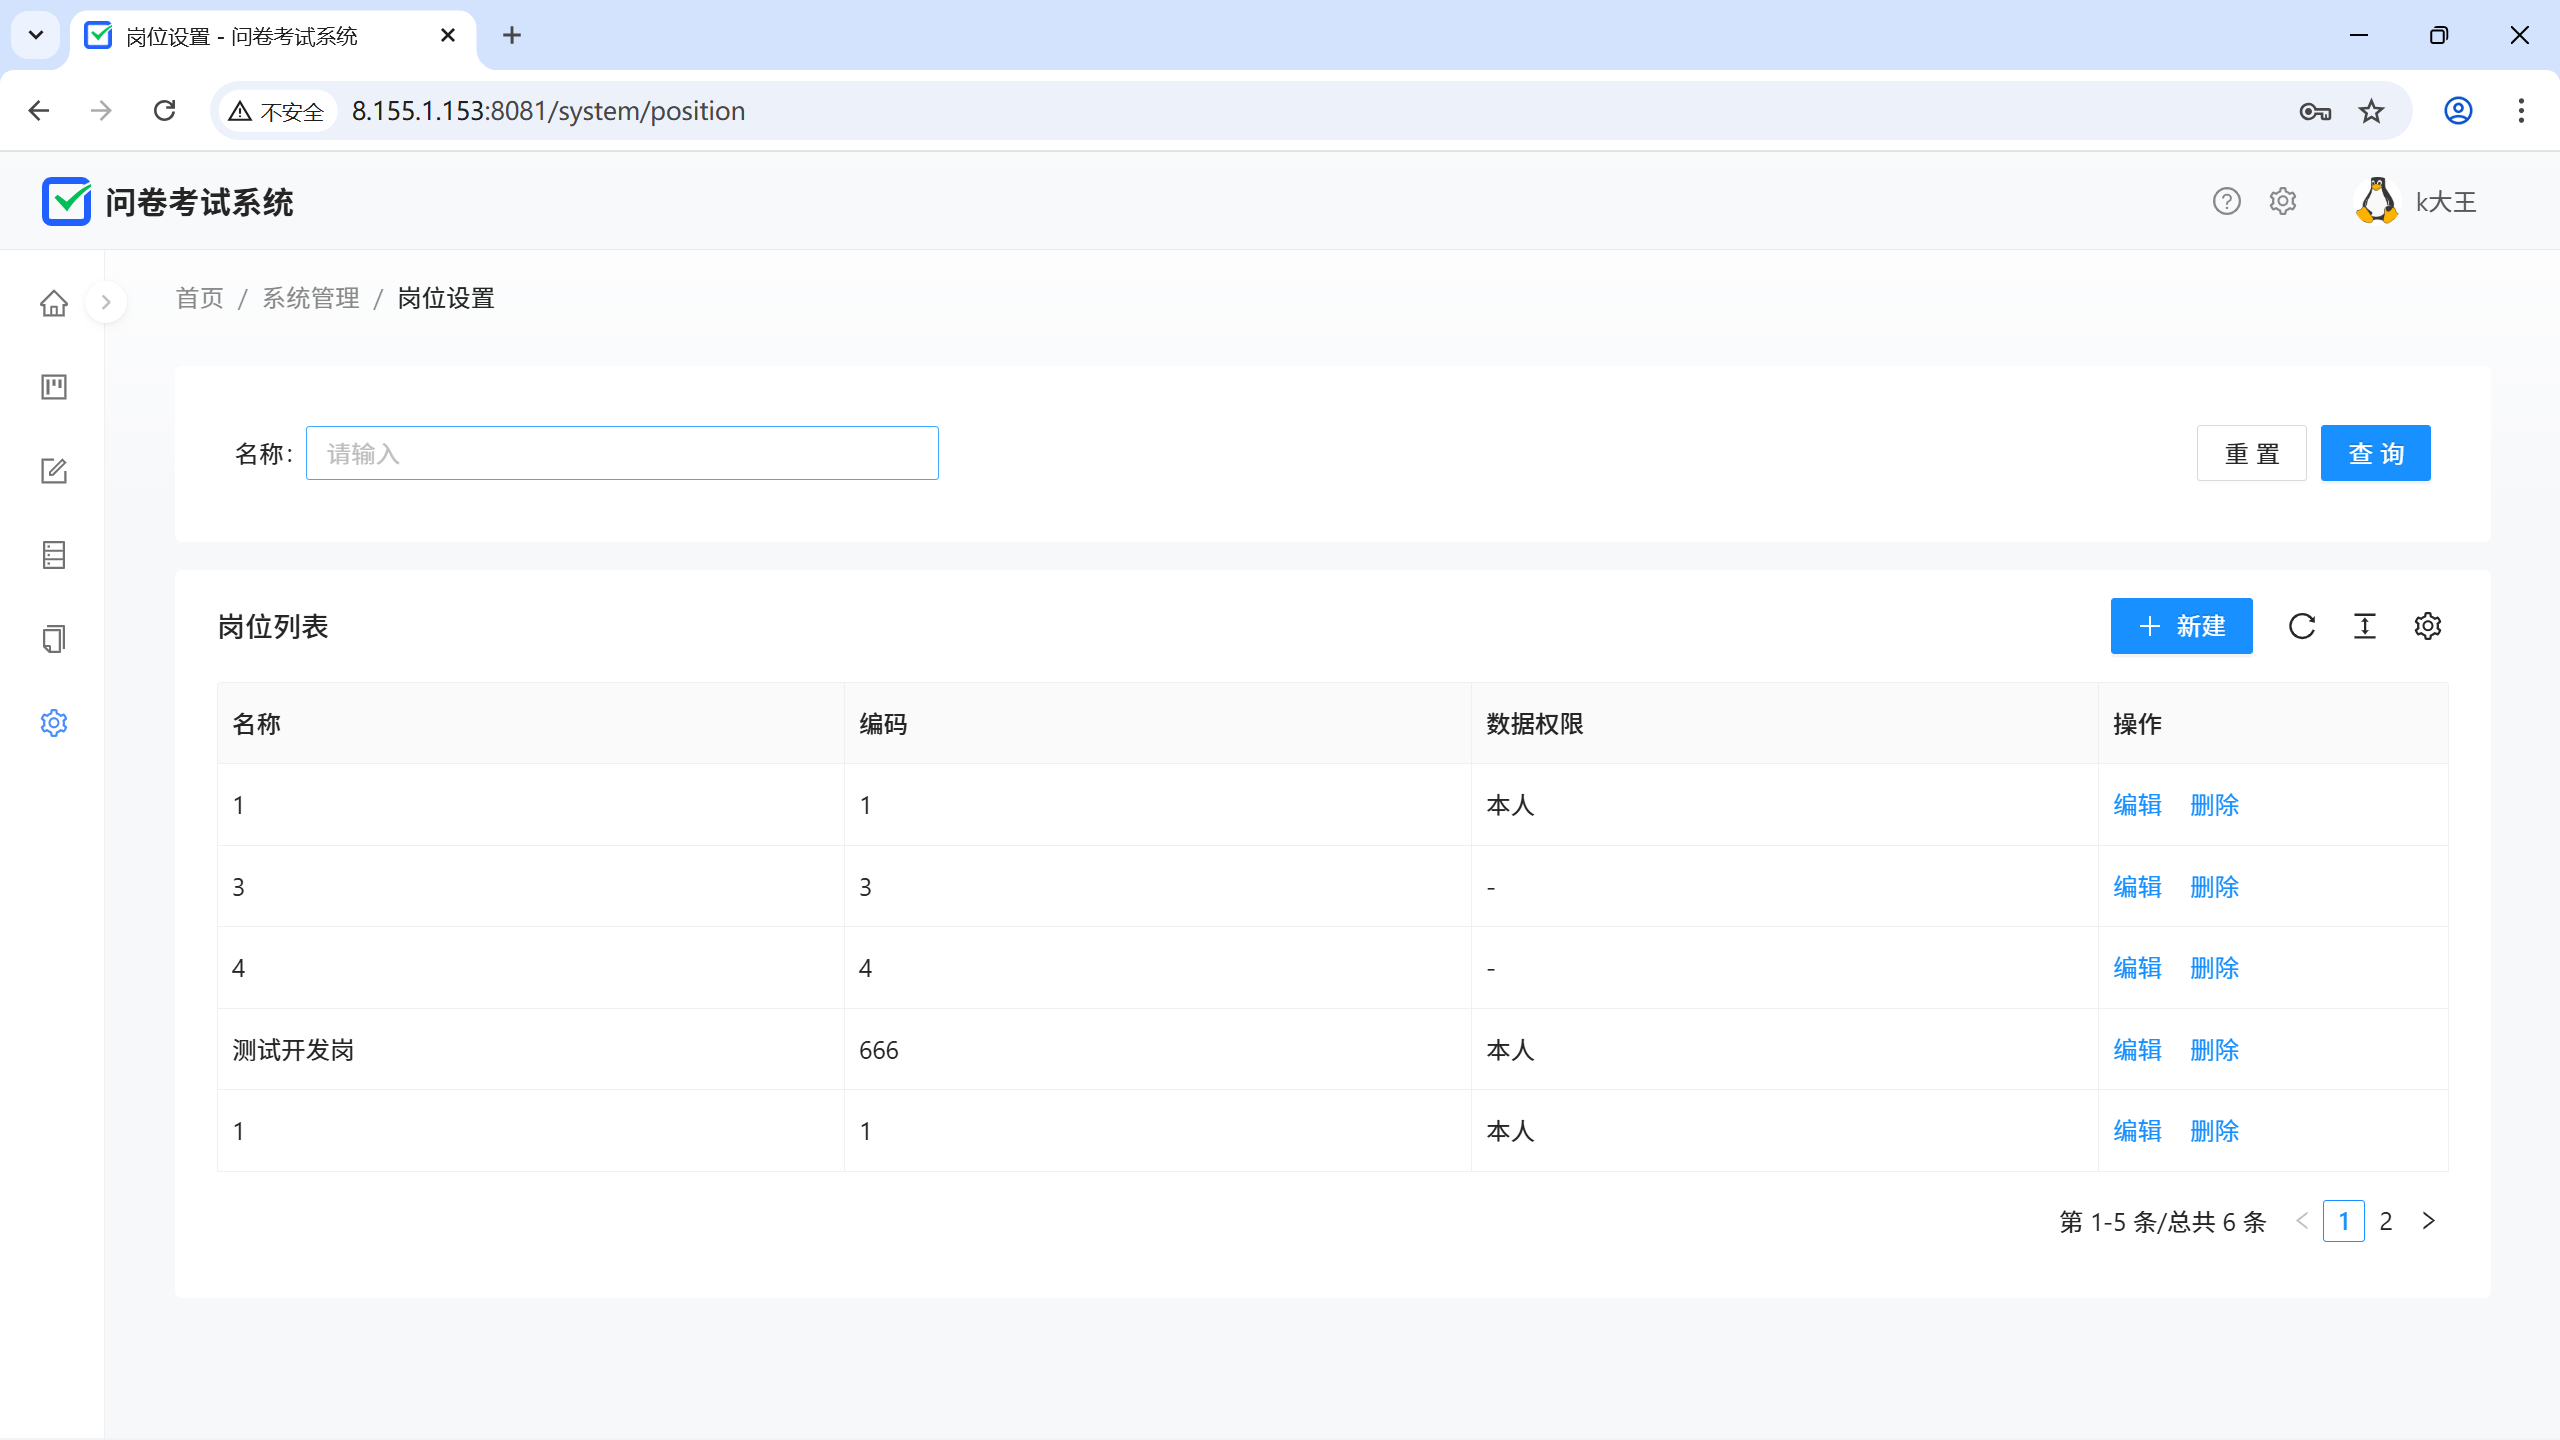The width and height of the screenshot is (2560, 1440).
Task: Switch to page 2 of table
Action: coord(2386,1221)
